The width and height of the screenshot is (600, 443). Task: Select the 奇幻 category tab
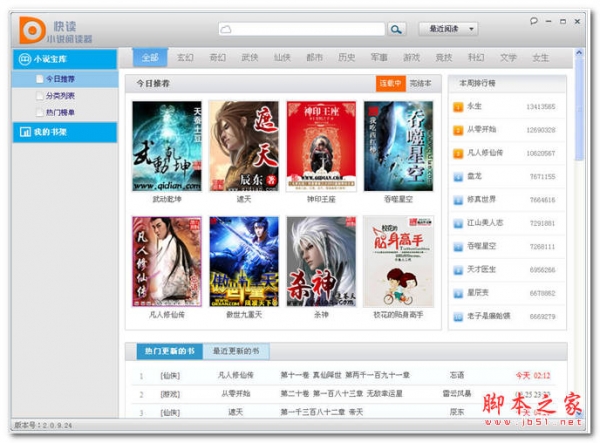(x=217, y=58)
